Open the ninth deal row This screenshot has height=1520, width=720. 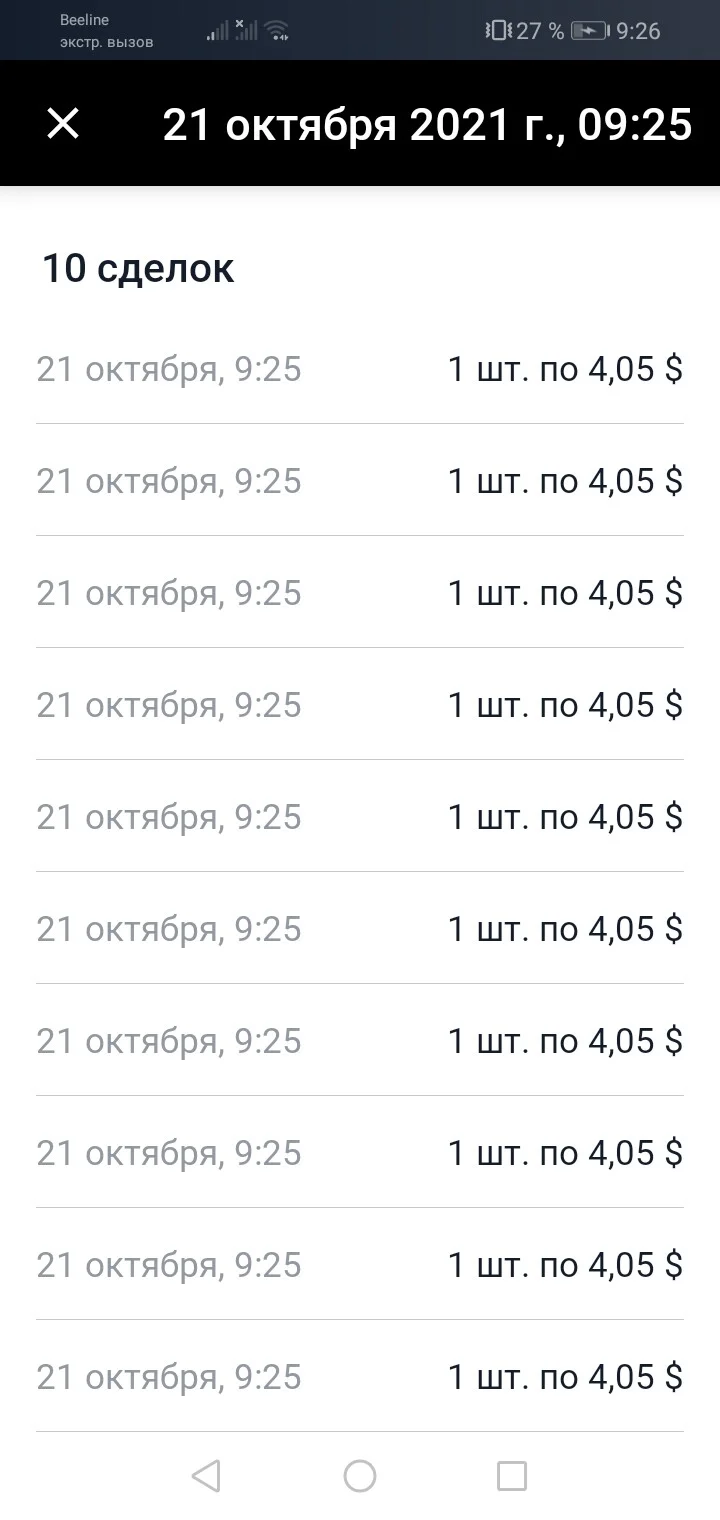tap(360, 1265)
